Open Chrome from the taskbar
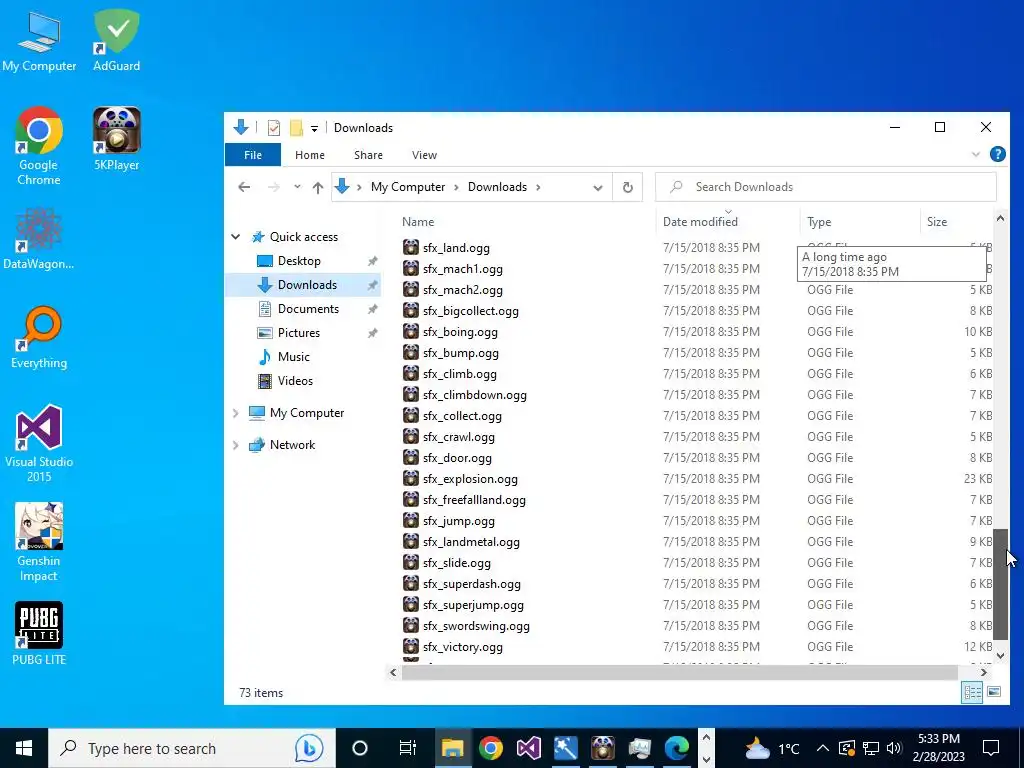1024x768 pixels. 490,748
